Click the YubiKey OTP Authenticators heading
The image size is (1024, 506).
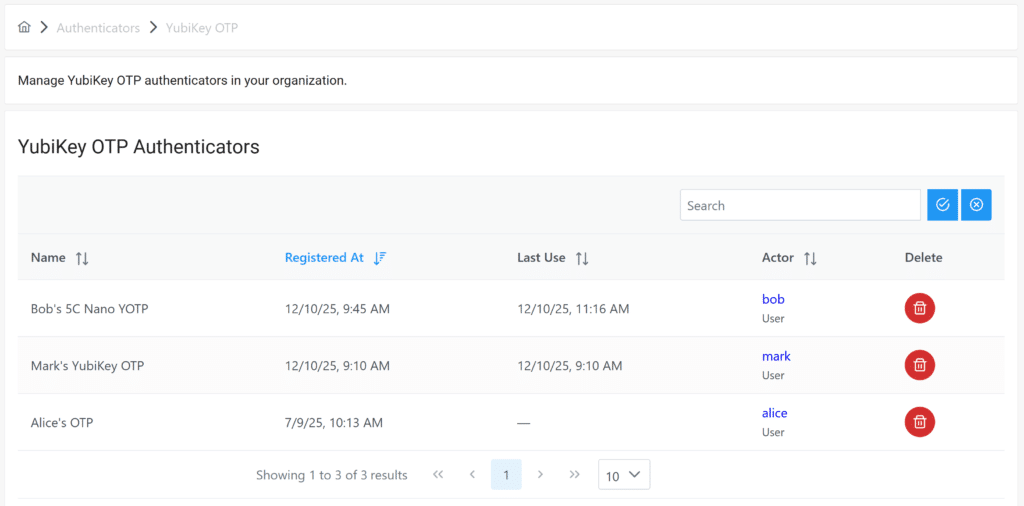point(138,147)
